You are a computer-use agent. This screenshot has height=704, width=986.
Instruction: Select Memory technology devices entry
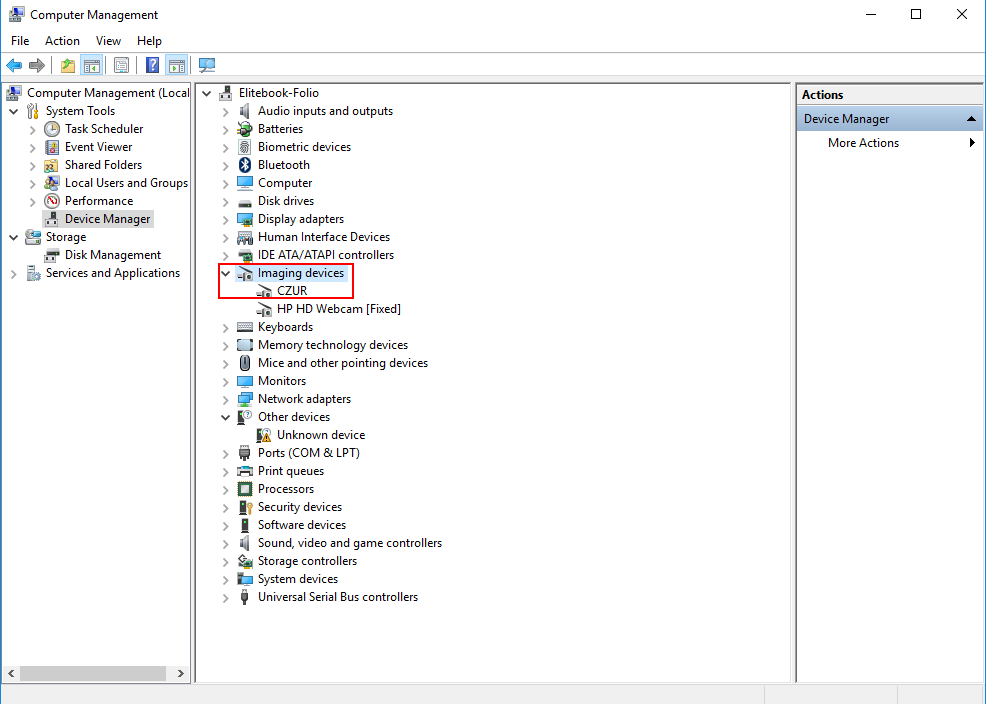[x=333, y=345]
